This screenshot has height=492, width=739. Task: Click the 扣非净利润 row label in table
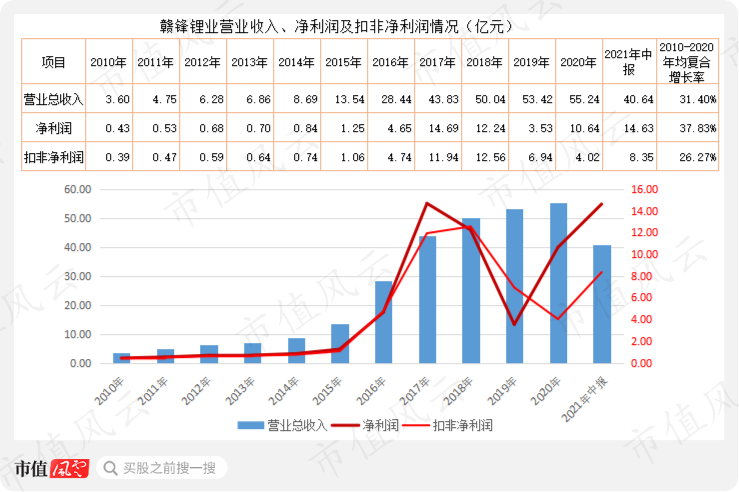click(x=53, y=157)
